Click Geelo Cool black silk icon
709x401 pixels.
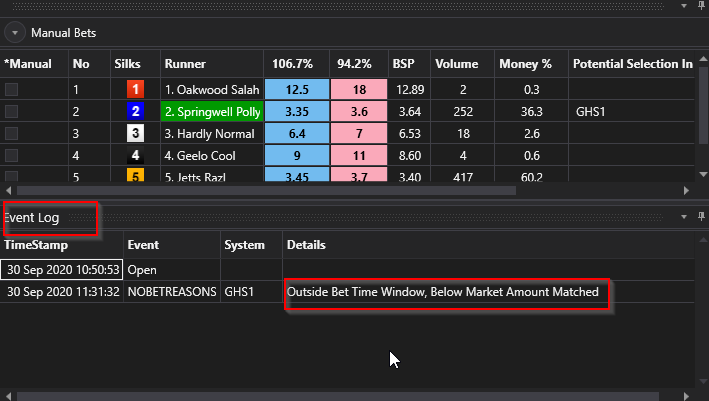point(135,156)
